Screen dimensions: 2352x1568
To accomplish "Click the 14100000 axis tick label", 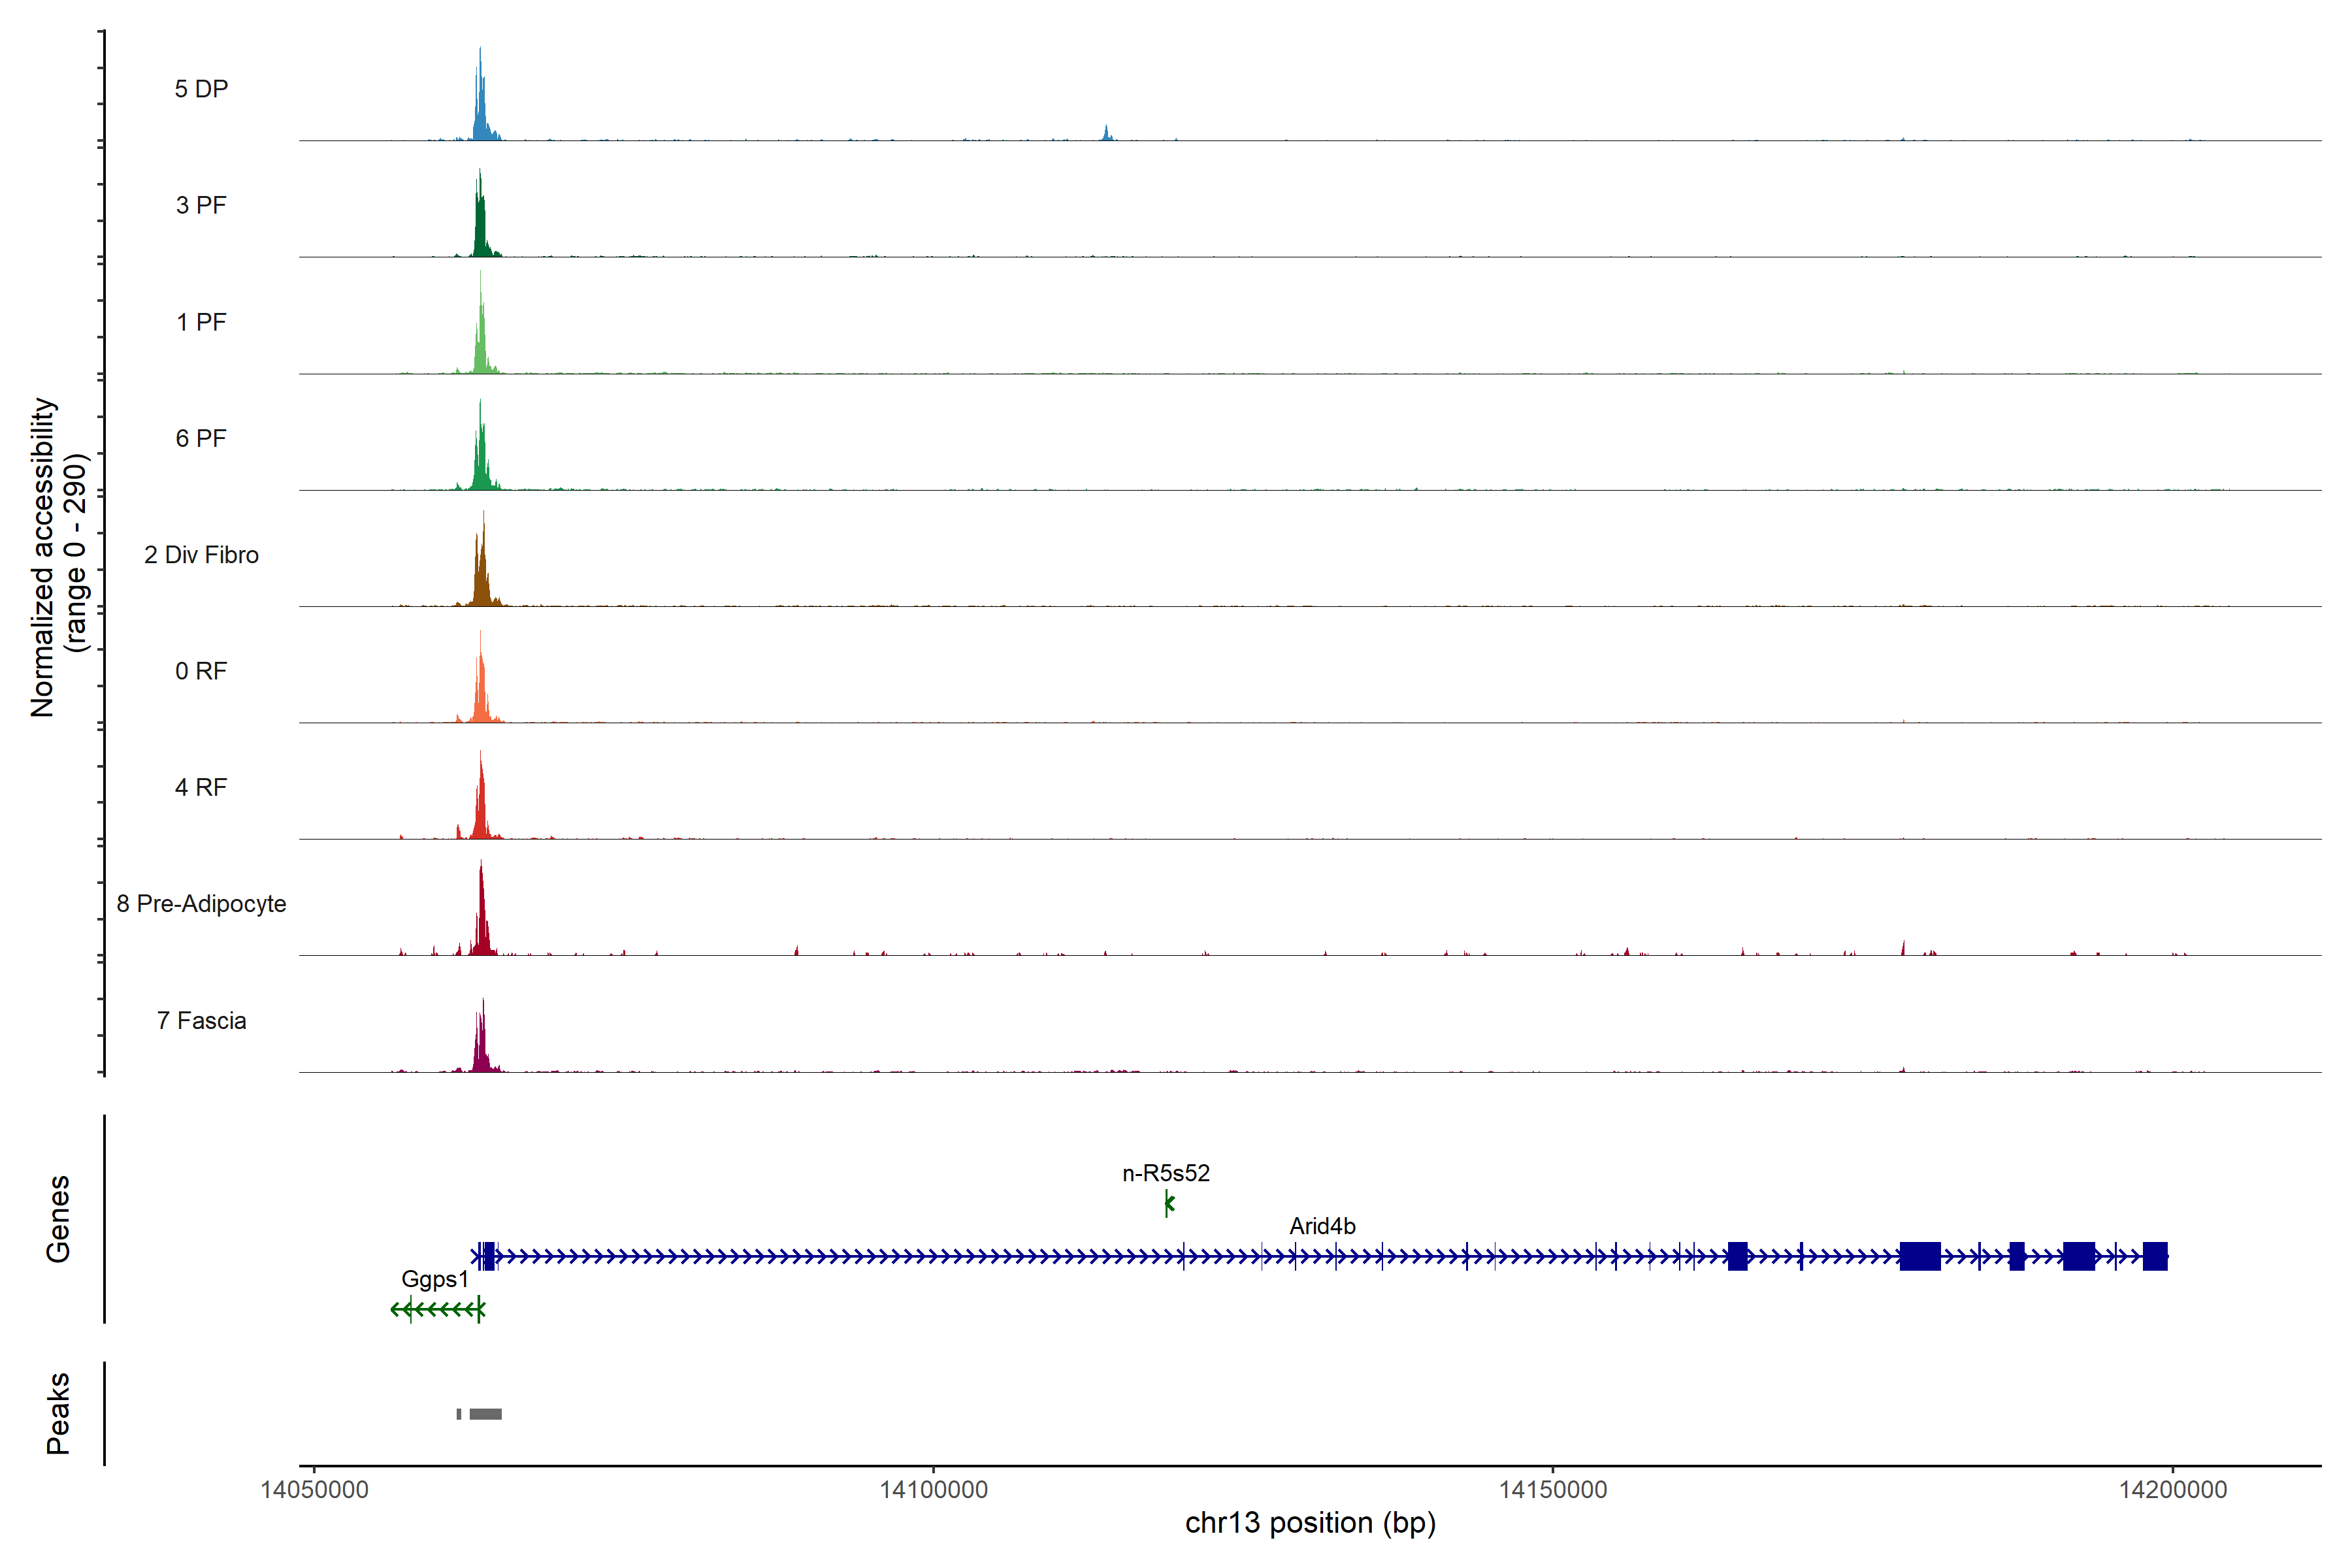I will pyautogui.click(x=933, y=1490).
